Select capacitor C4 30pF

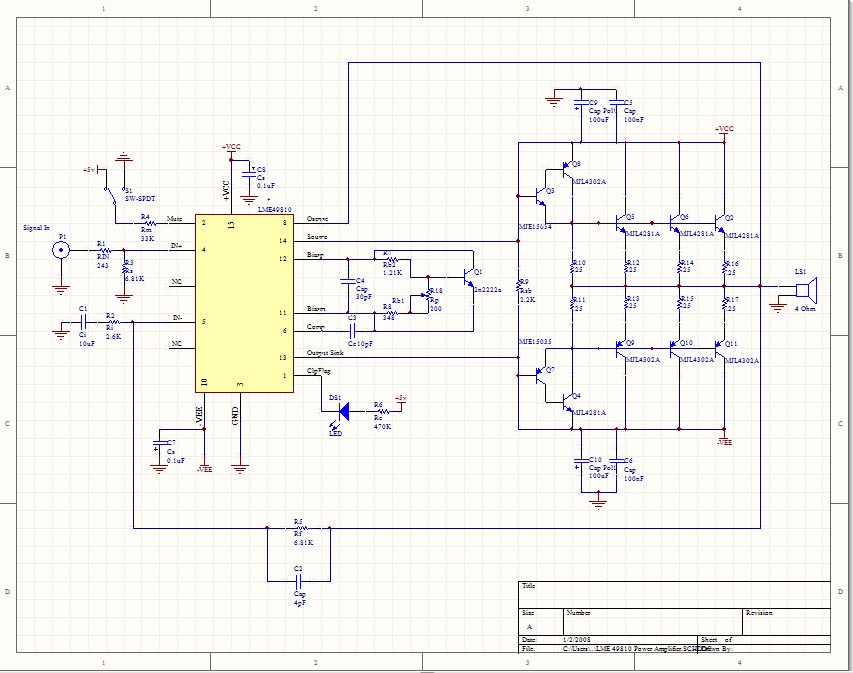coord(348,281)
